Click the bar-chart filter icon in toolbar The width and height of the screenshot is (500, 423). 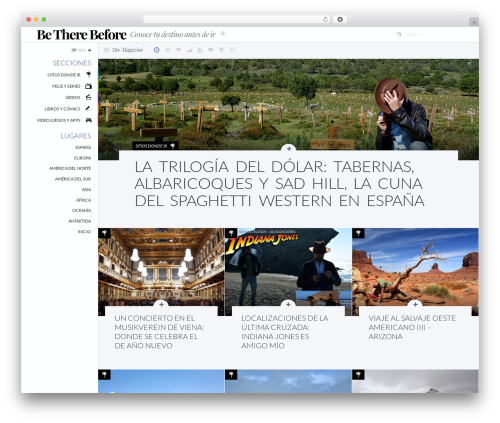[x=189, y=50]
